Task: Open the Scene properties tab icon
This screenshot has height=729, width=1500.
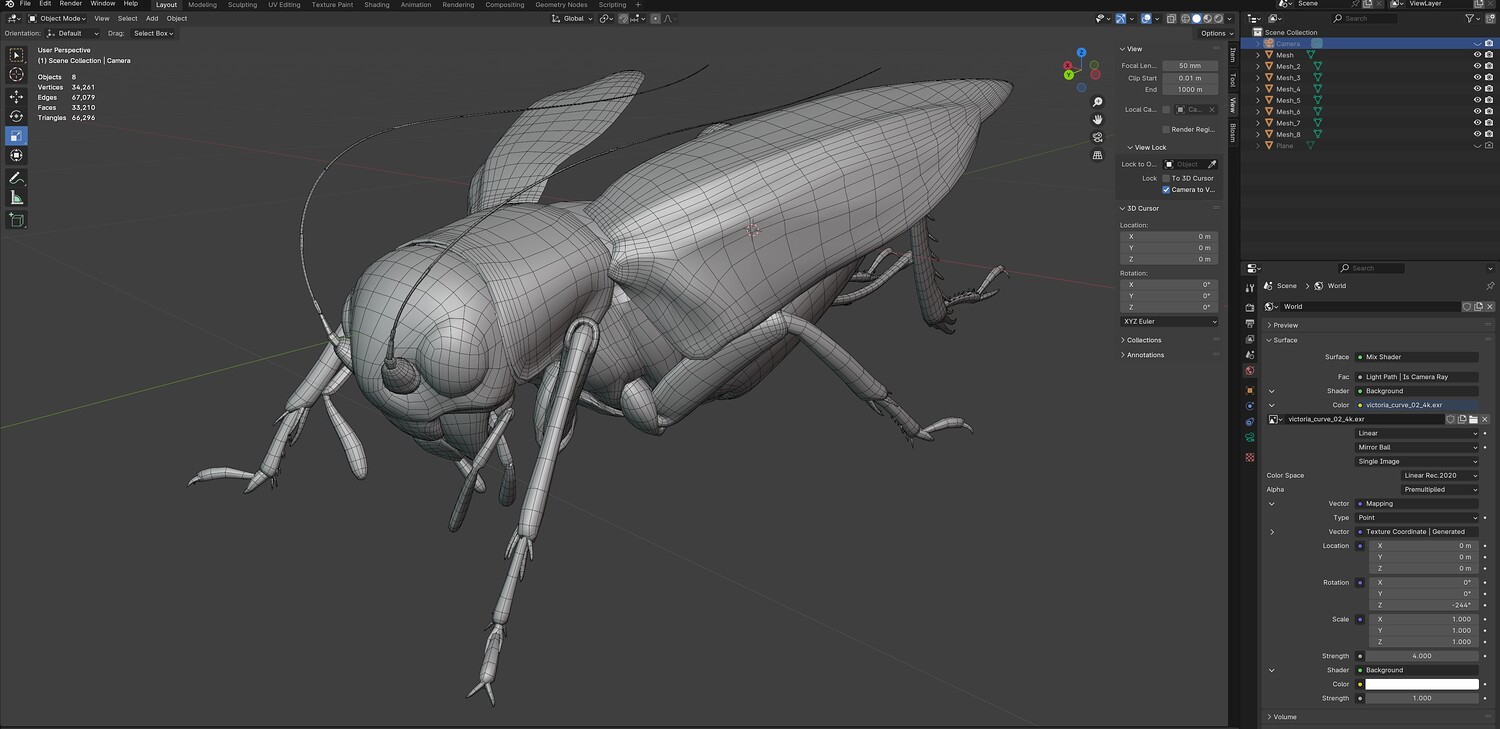Action: tap(1249, 355)
